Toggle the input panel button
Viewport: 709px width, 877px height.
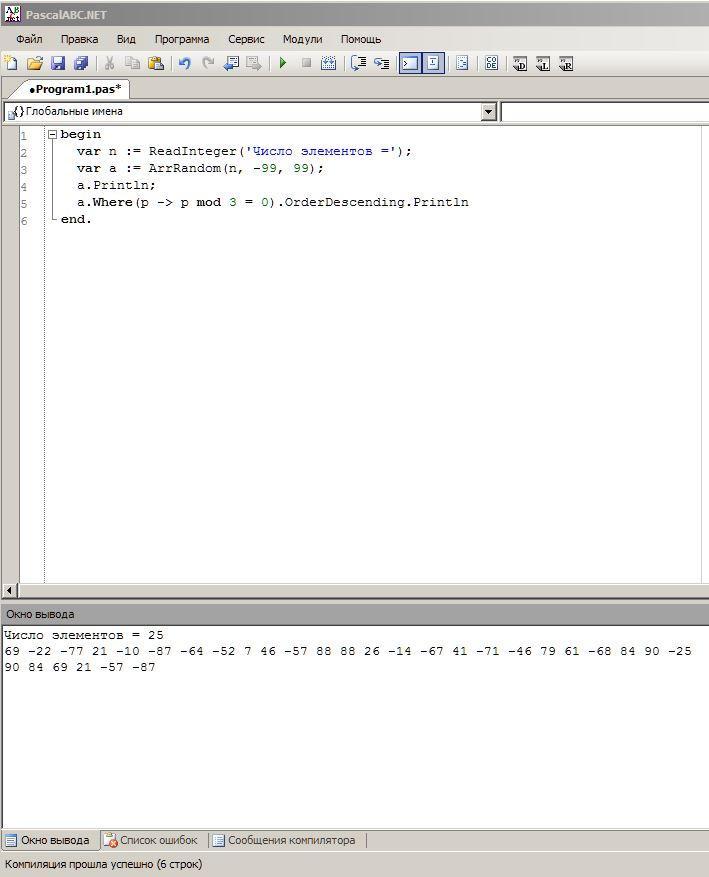pyautogui.click(x=433, y=63)
